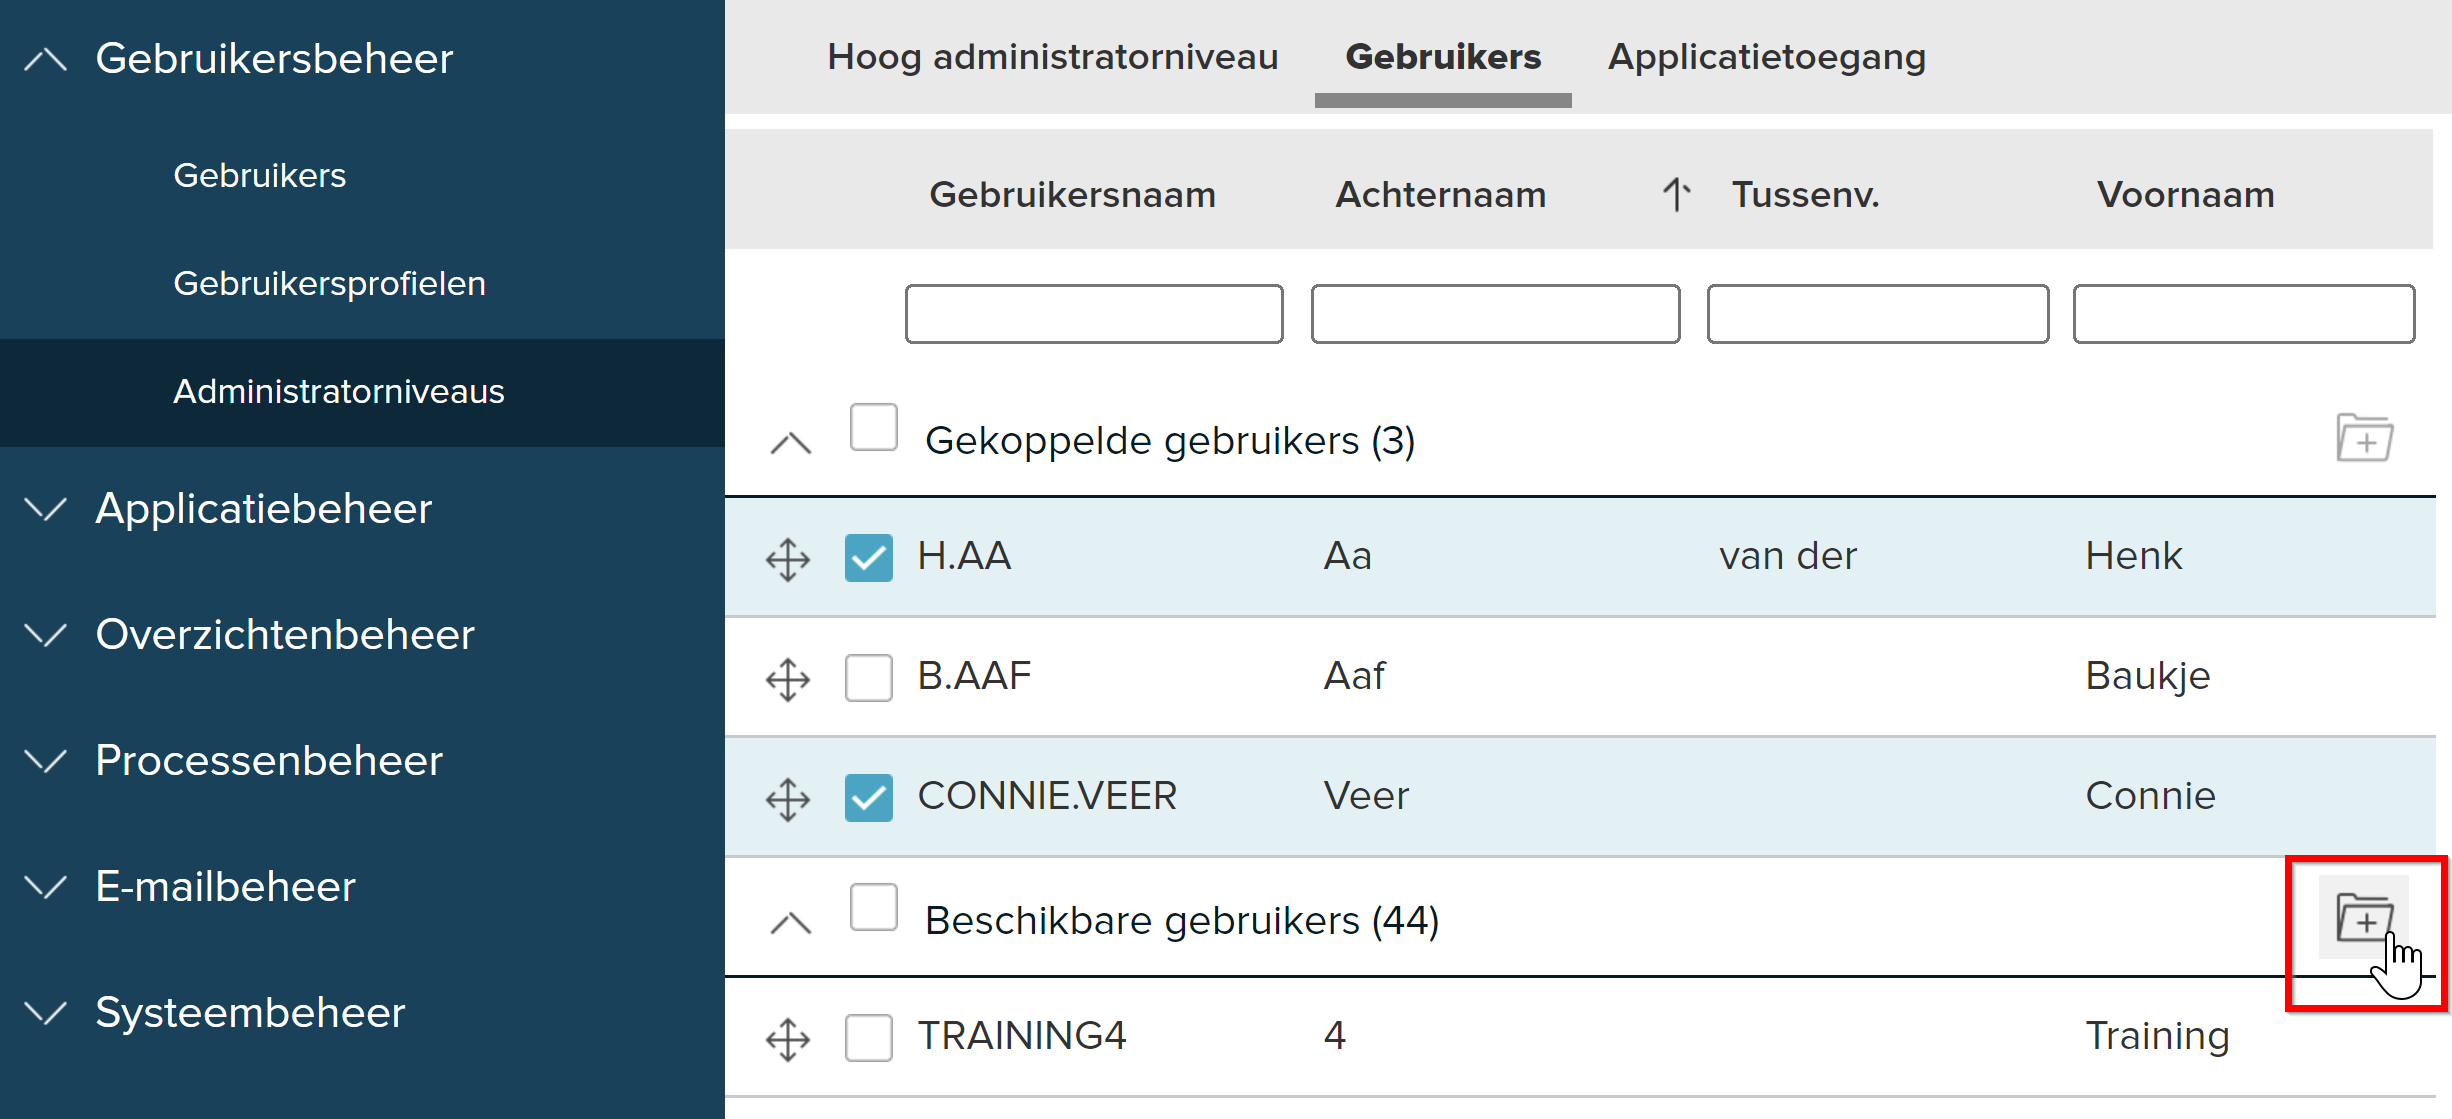Sort by the Voornaam column header

pos(2185,194)
